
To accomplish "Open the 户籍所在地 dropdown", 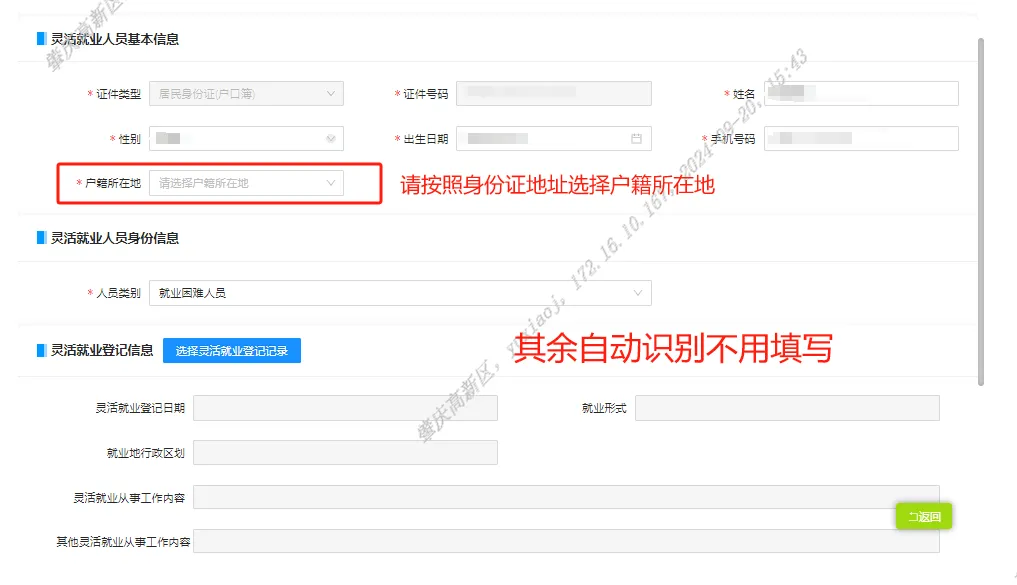I will tap(246, 183).
